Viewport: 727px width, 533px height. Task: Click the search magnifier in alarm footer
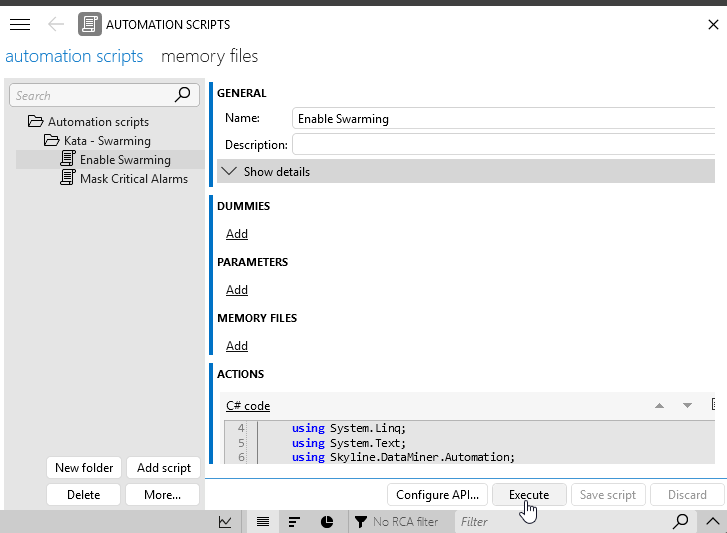point(681,521)
